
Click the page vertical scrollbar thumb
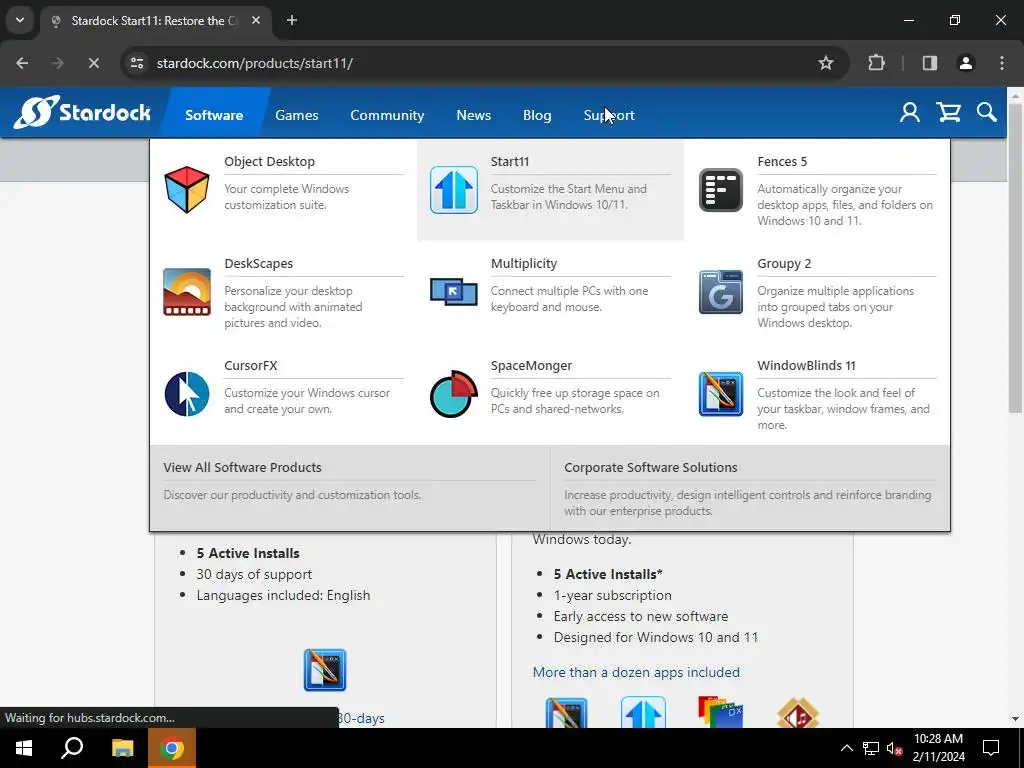point(1014,258)
